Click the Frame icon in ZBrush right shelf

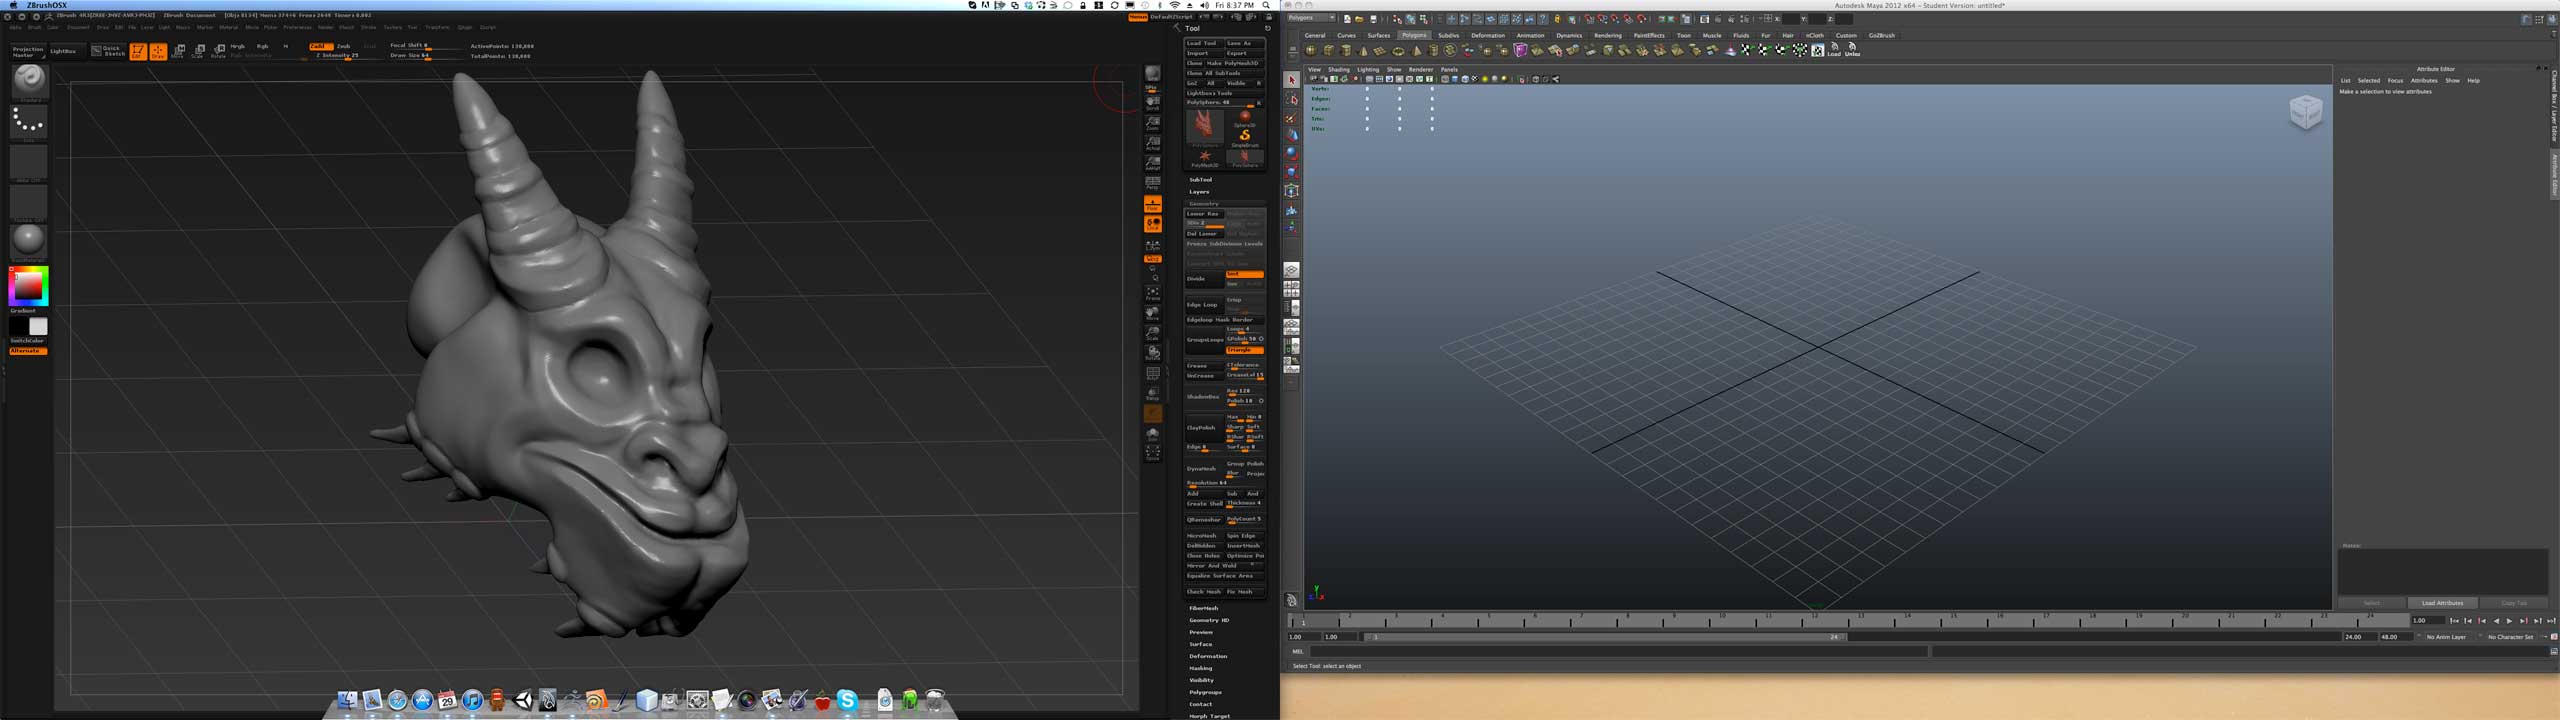[1153, 293]
